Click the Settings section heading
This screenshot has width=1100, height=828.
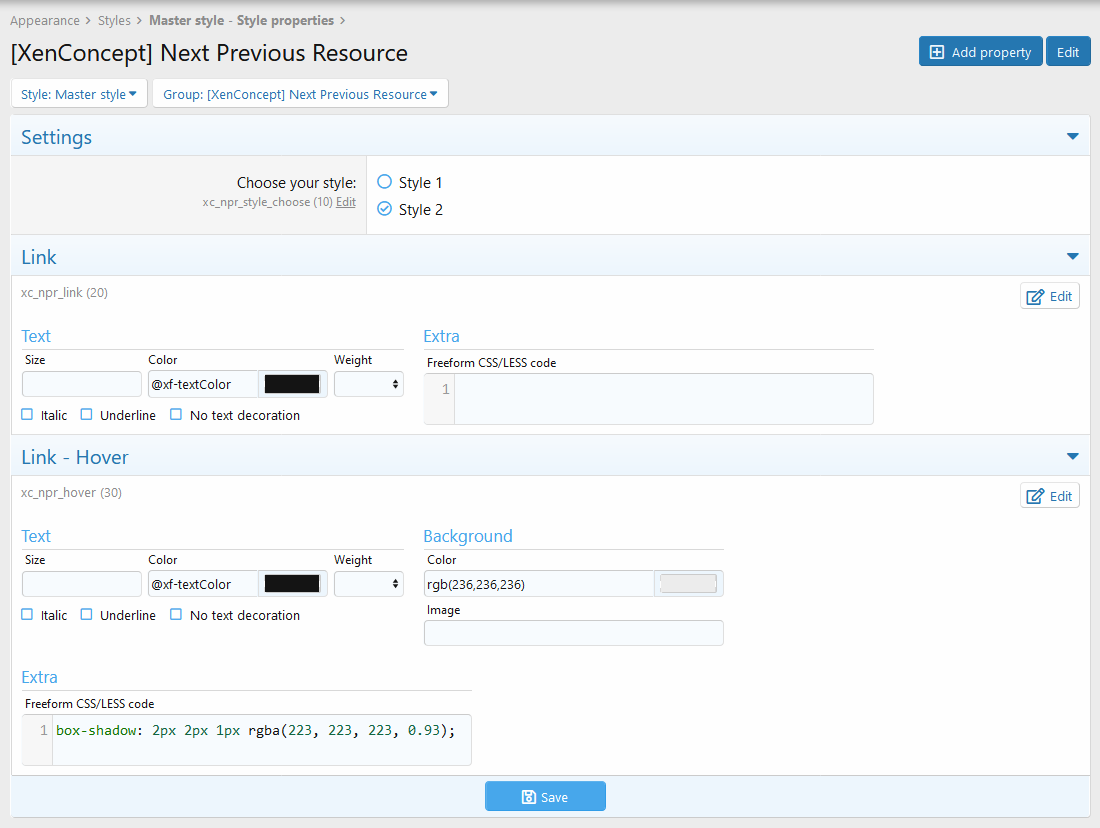[x=56, y=138]
